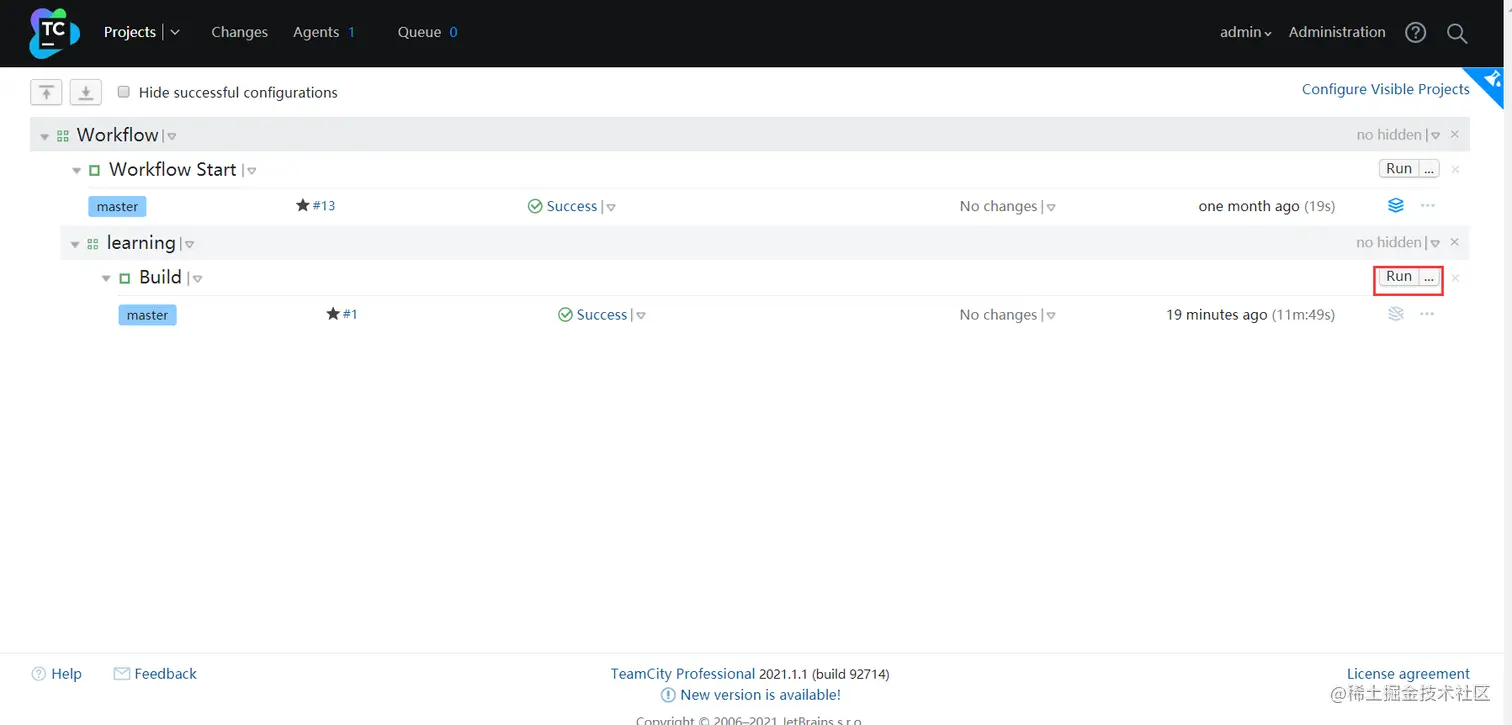Open the dropdown arrow beside Build title
This screenshot has width=1512, height=725.
[197, 279]
